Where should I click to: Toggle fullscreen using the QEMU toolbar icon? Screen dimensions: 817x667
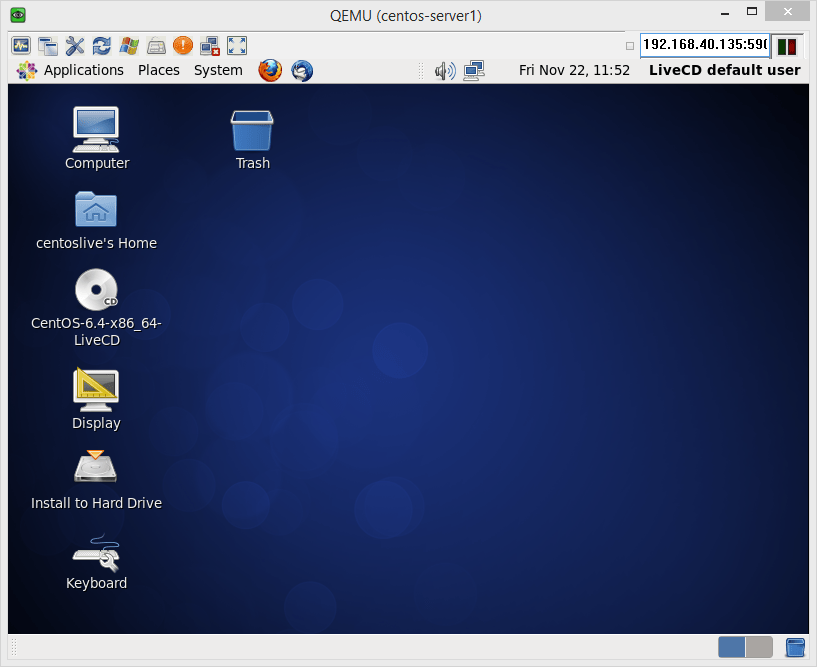(236, 45)
